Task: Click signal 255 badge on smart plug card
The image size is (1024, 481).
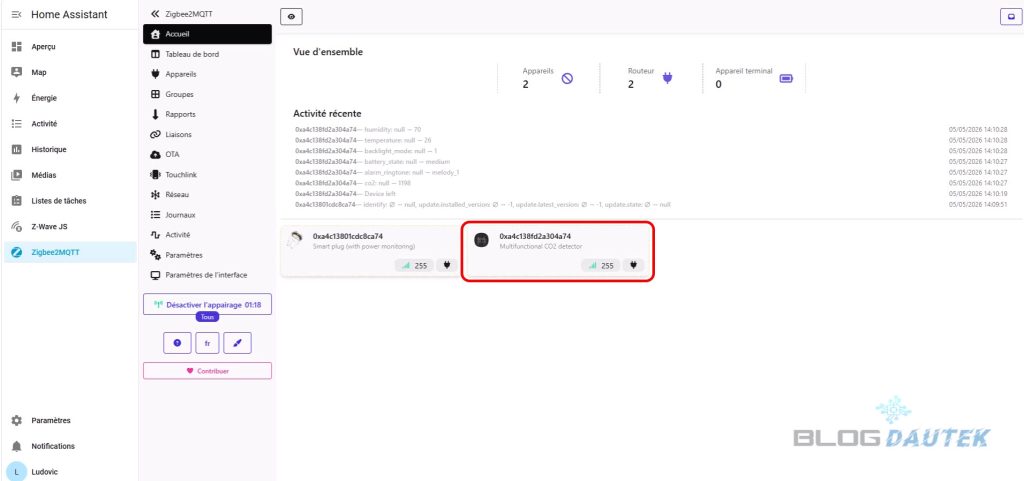Action: [414, 266]
